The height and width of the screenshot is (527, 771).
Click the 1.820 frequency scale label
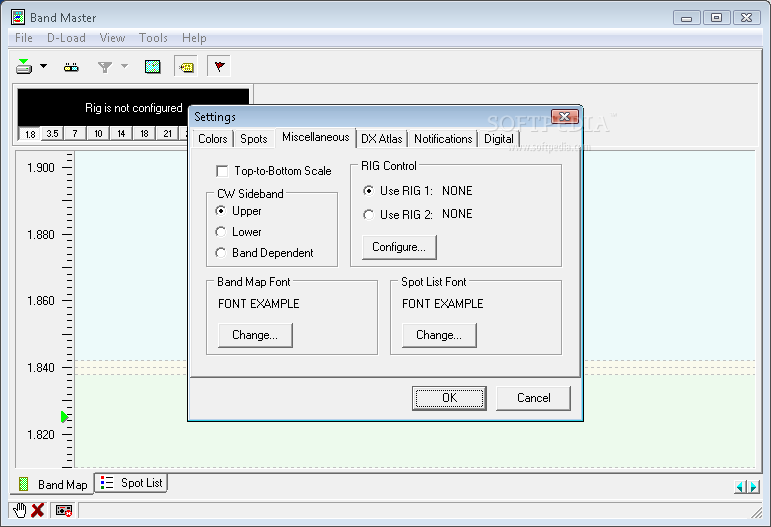pyautogui.click(x=41, y=435)
